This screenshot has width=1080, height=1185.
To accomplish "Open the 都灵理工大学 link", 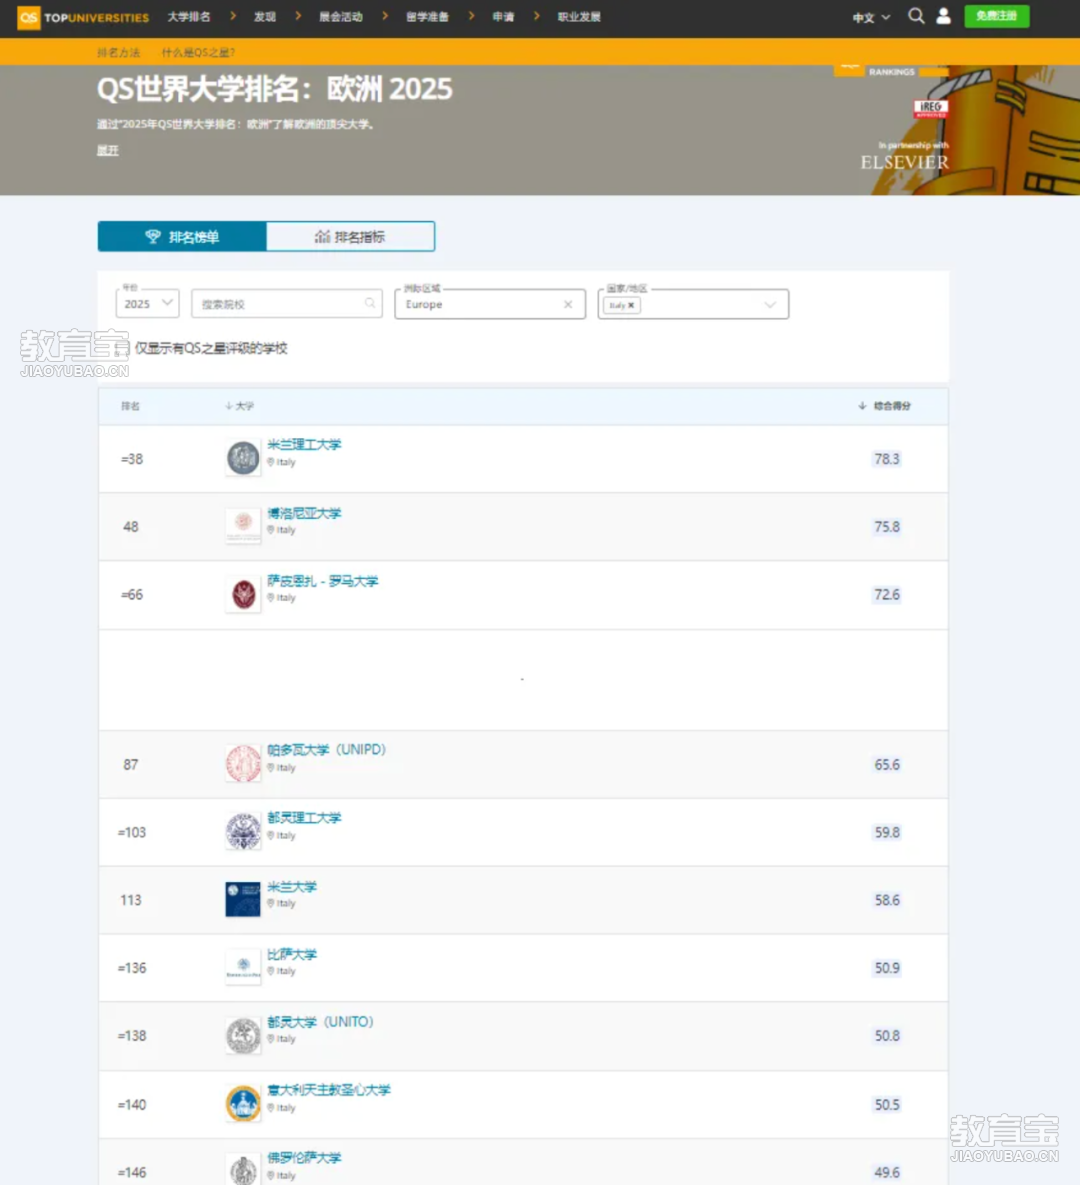I will coord(304,818).
